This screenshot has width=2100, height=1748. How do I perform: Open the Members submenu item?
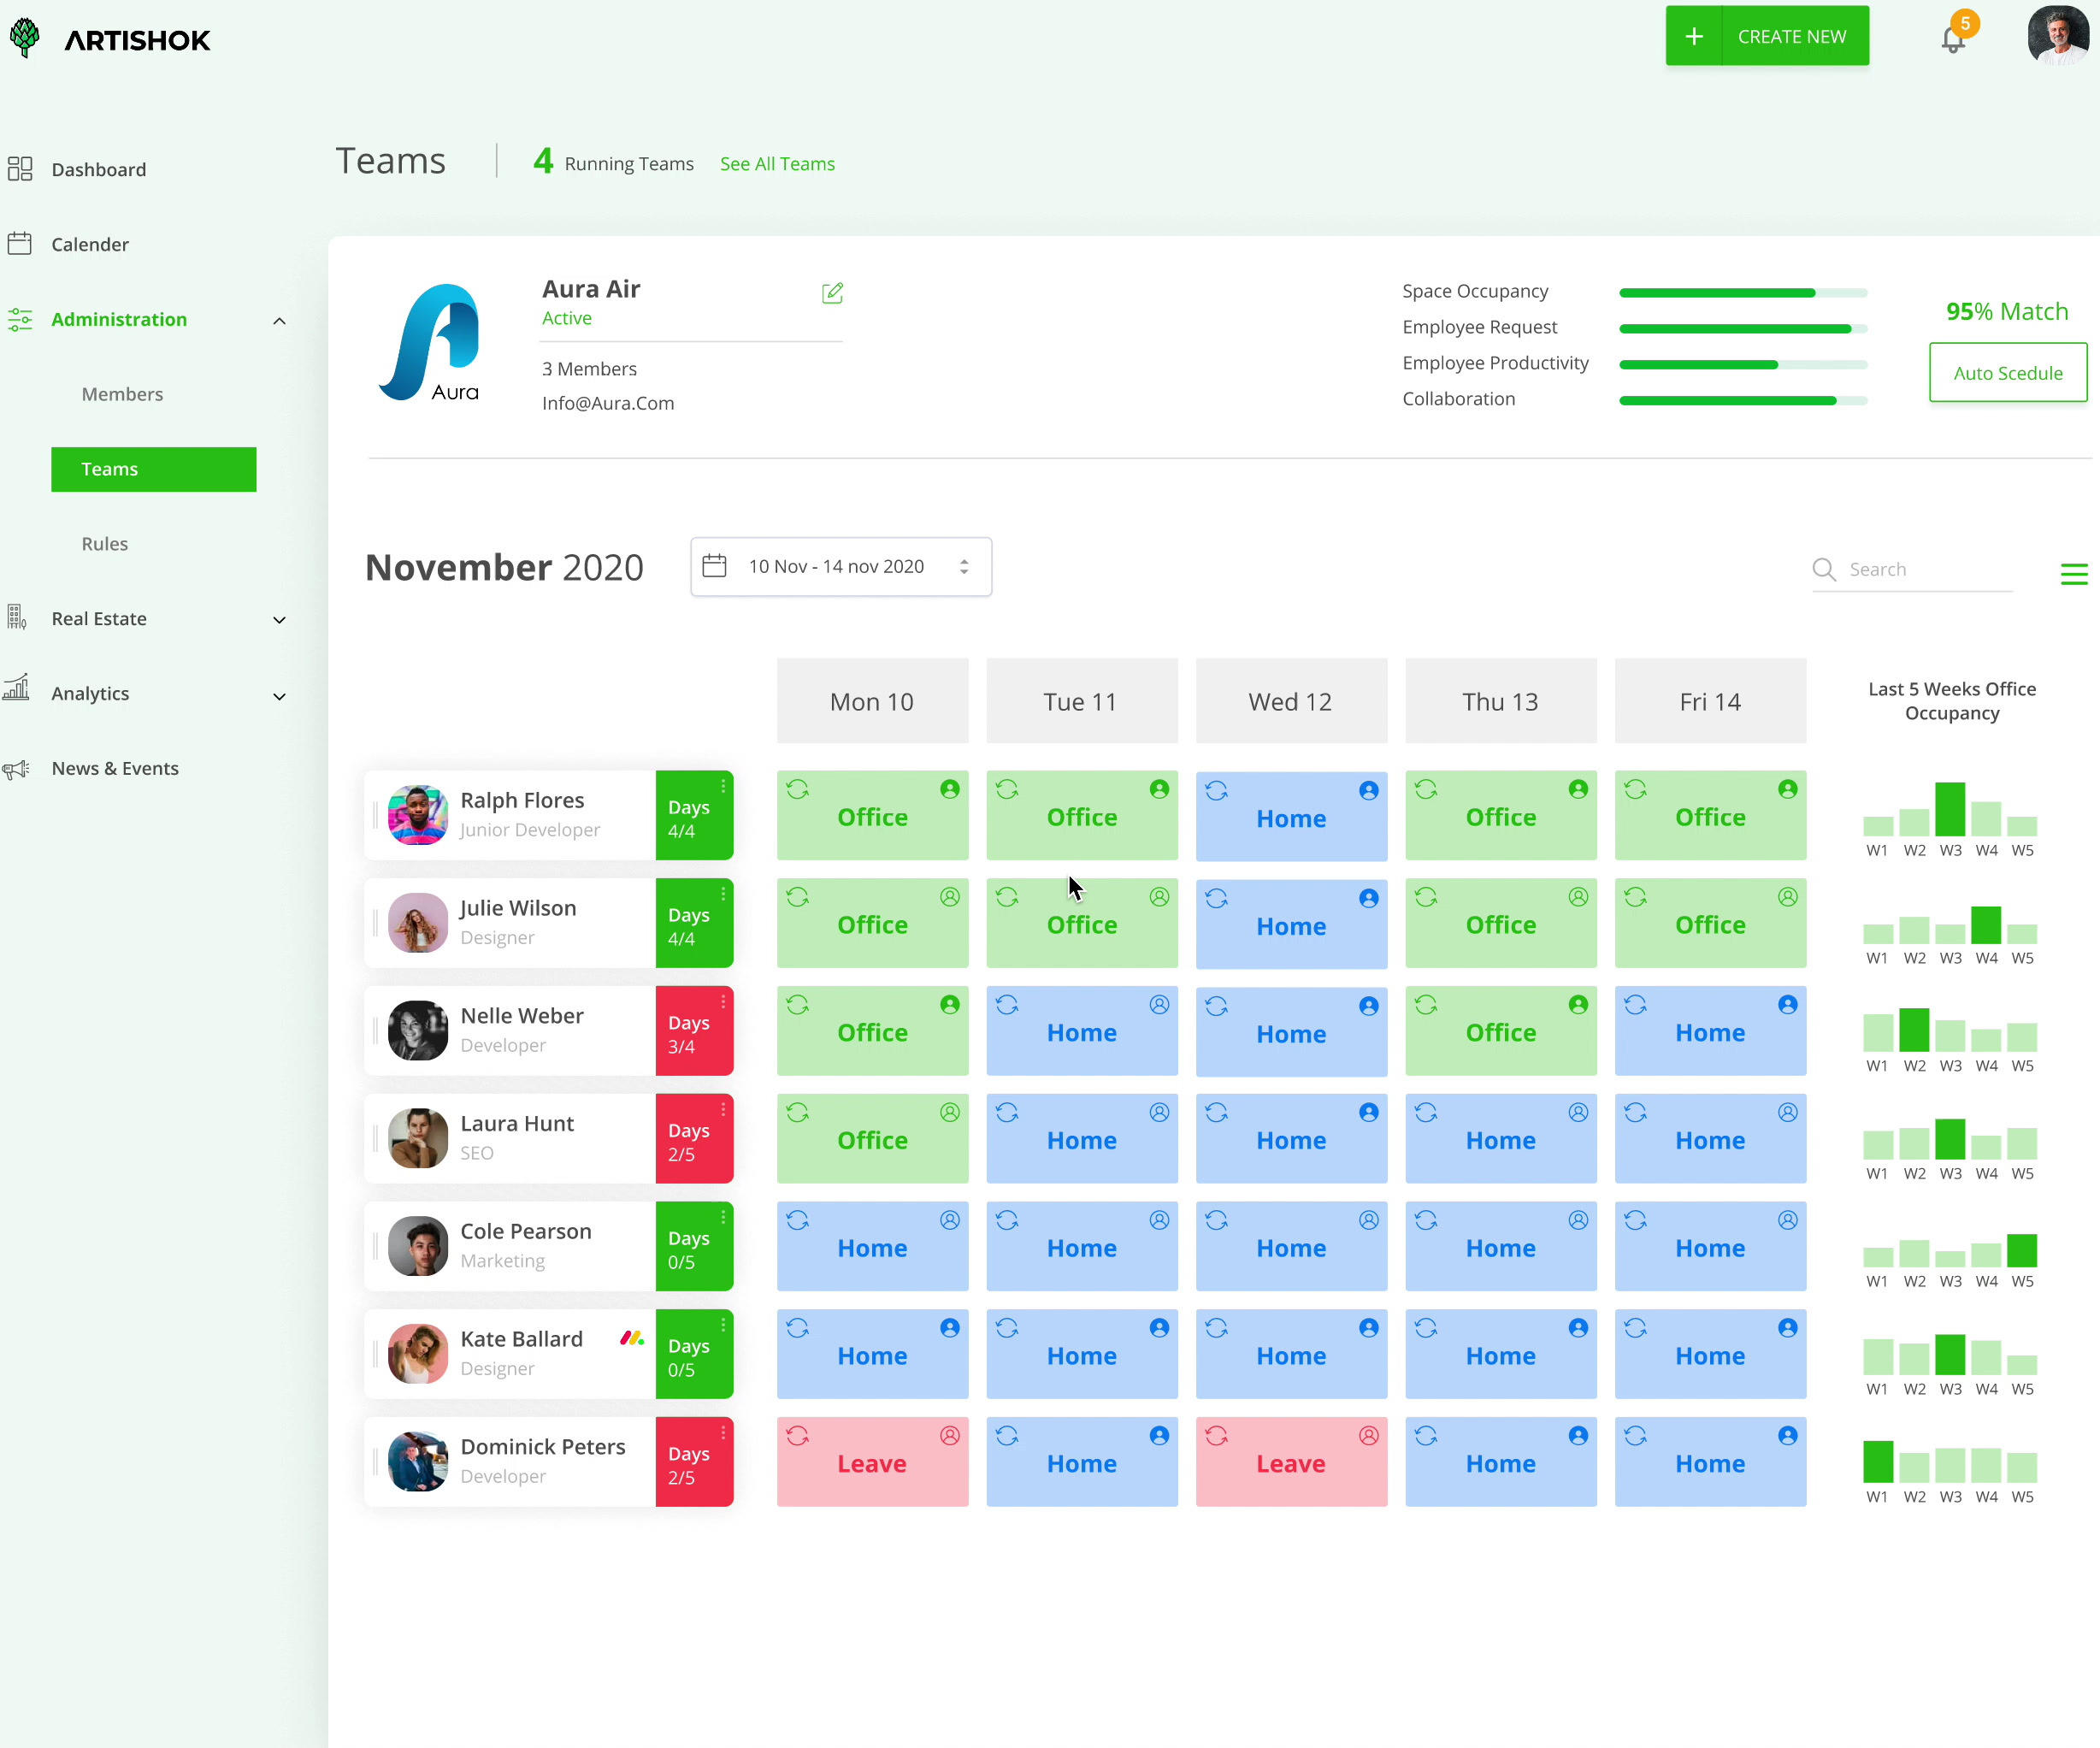(122, 394)
